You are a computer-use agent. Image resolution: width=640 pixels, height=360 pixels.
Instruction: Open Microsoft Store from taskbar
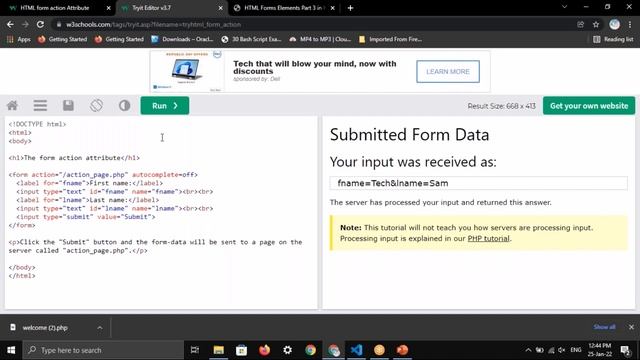(x=242, y=350)
